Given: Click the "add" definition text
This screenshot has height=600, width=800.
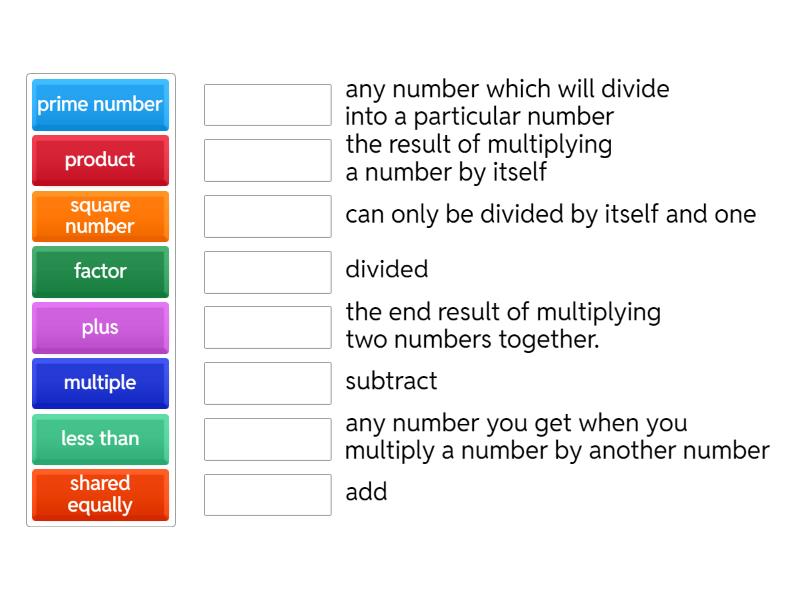Looking at the screenshot, I should point(366,492).
